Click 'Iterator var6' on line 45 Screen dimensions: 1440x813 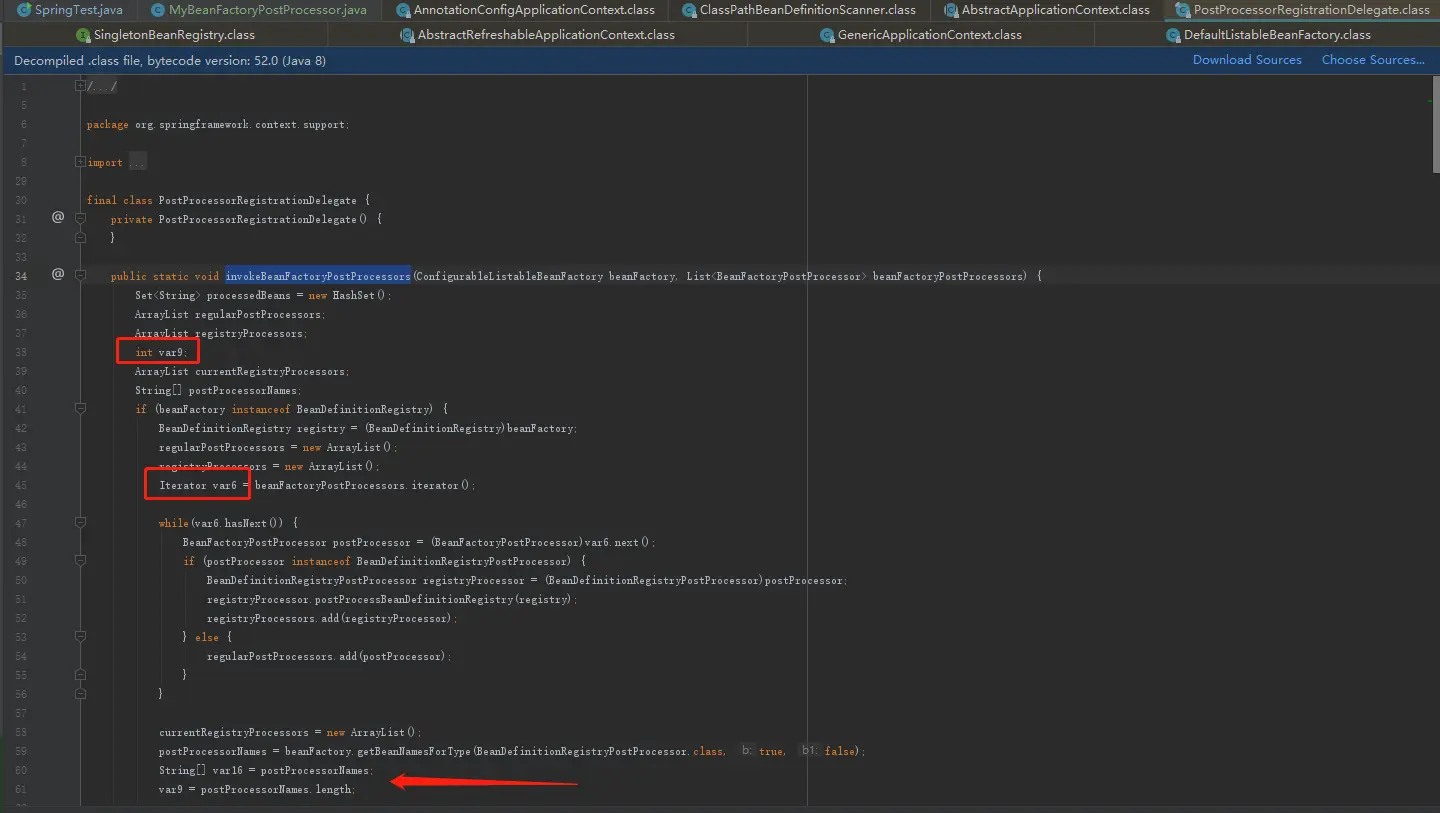coord(198,485)
